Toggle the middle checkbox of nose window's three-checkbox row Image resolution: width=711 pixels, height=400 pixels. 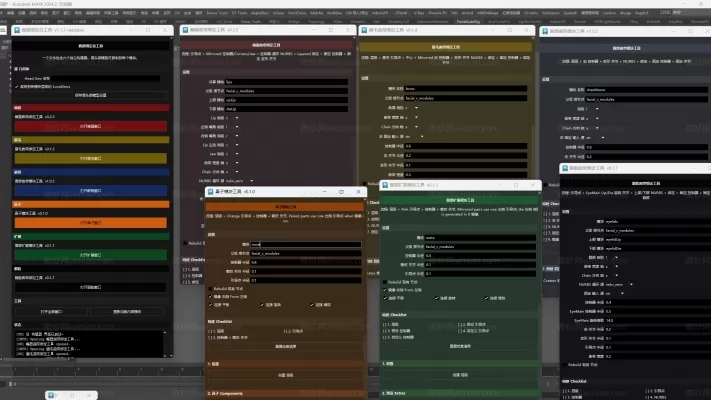[x=262, y=305]
